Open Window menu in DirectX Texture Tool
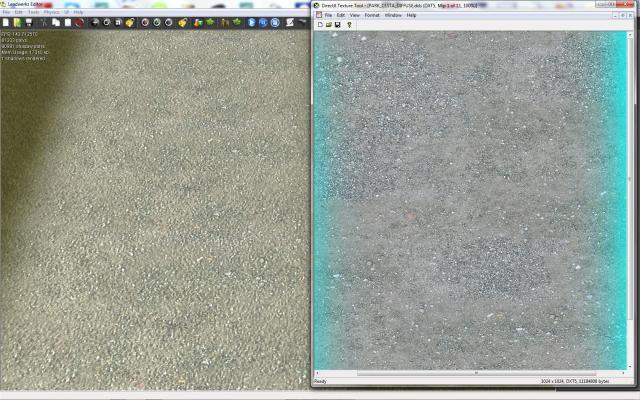The height and width of the screenshot is (400, 640). (x=393, y=15)
